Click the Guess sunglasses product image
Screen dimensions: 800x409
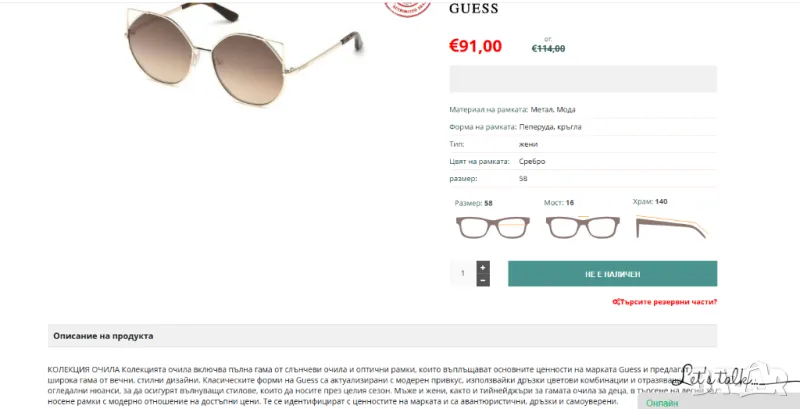point(244,53)
